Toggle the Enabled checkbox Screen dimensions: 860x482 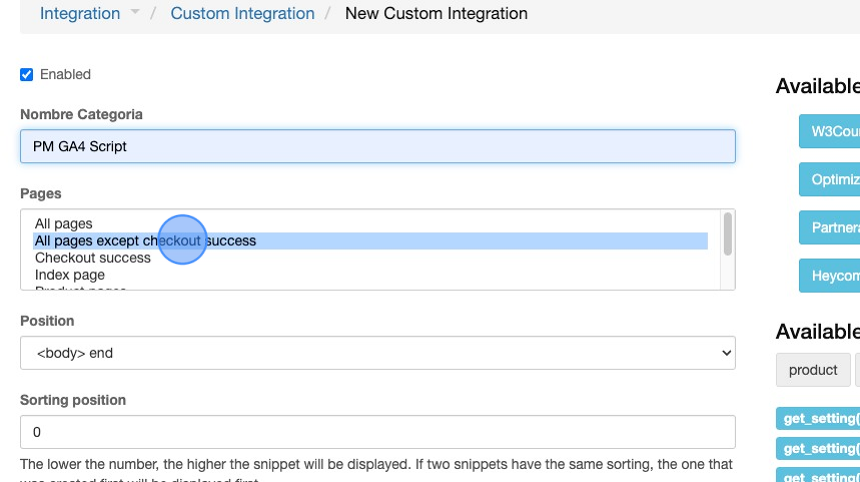tap(27, 75)
